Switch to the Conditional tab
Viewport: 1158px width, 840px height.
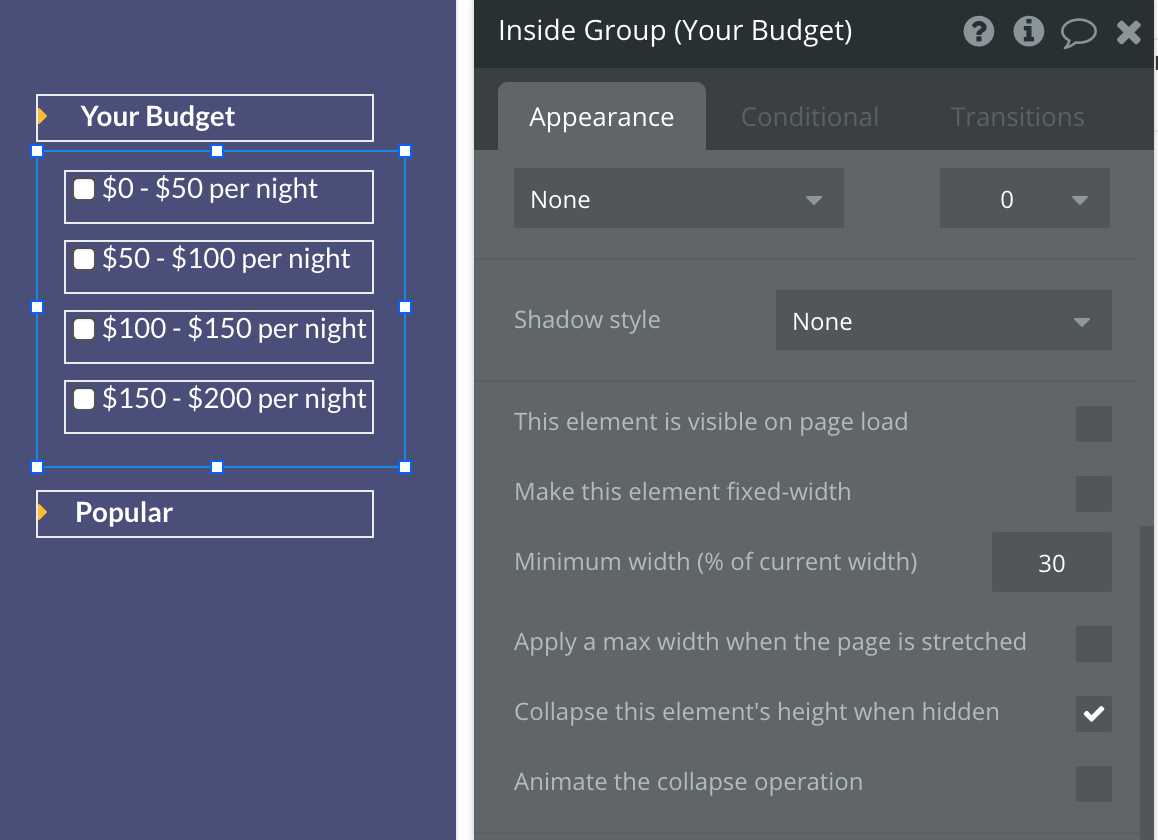(x=809, y=117)
